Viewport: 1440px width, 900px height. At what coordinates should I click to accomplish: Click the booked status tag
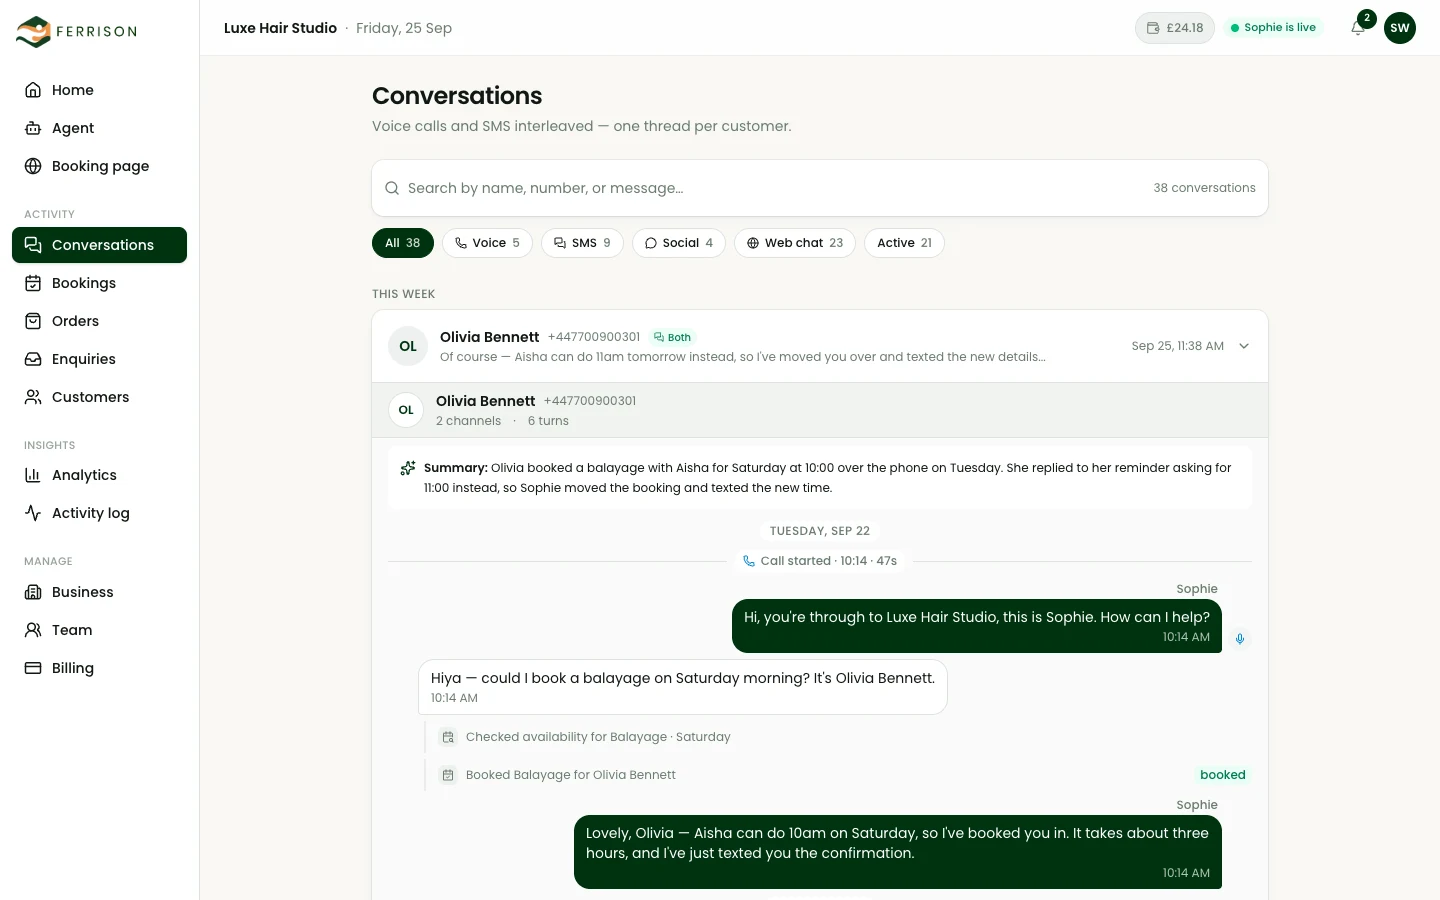(1223, 775)
